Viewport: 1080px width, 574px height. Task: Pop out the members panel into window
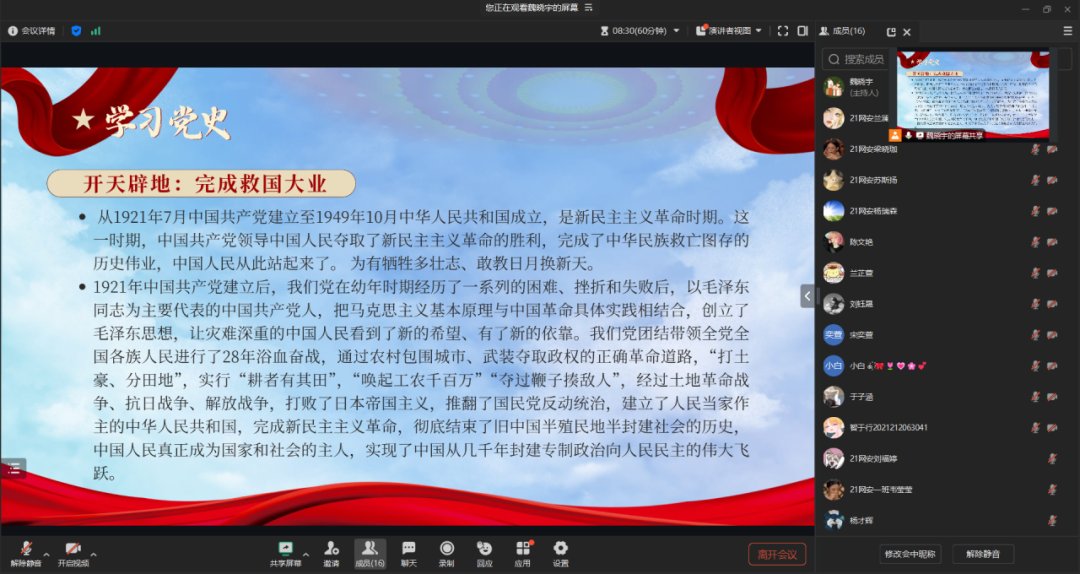coord(891,32)
